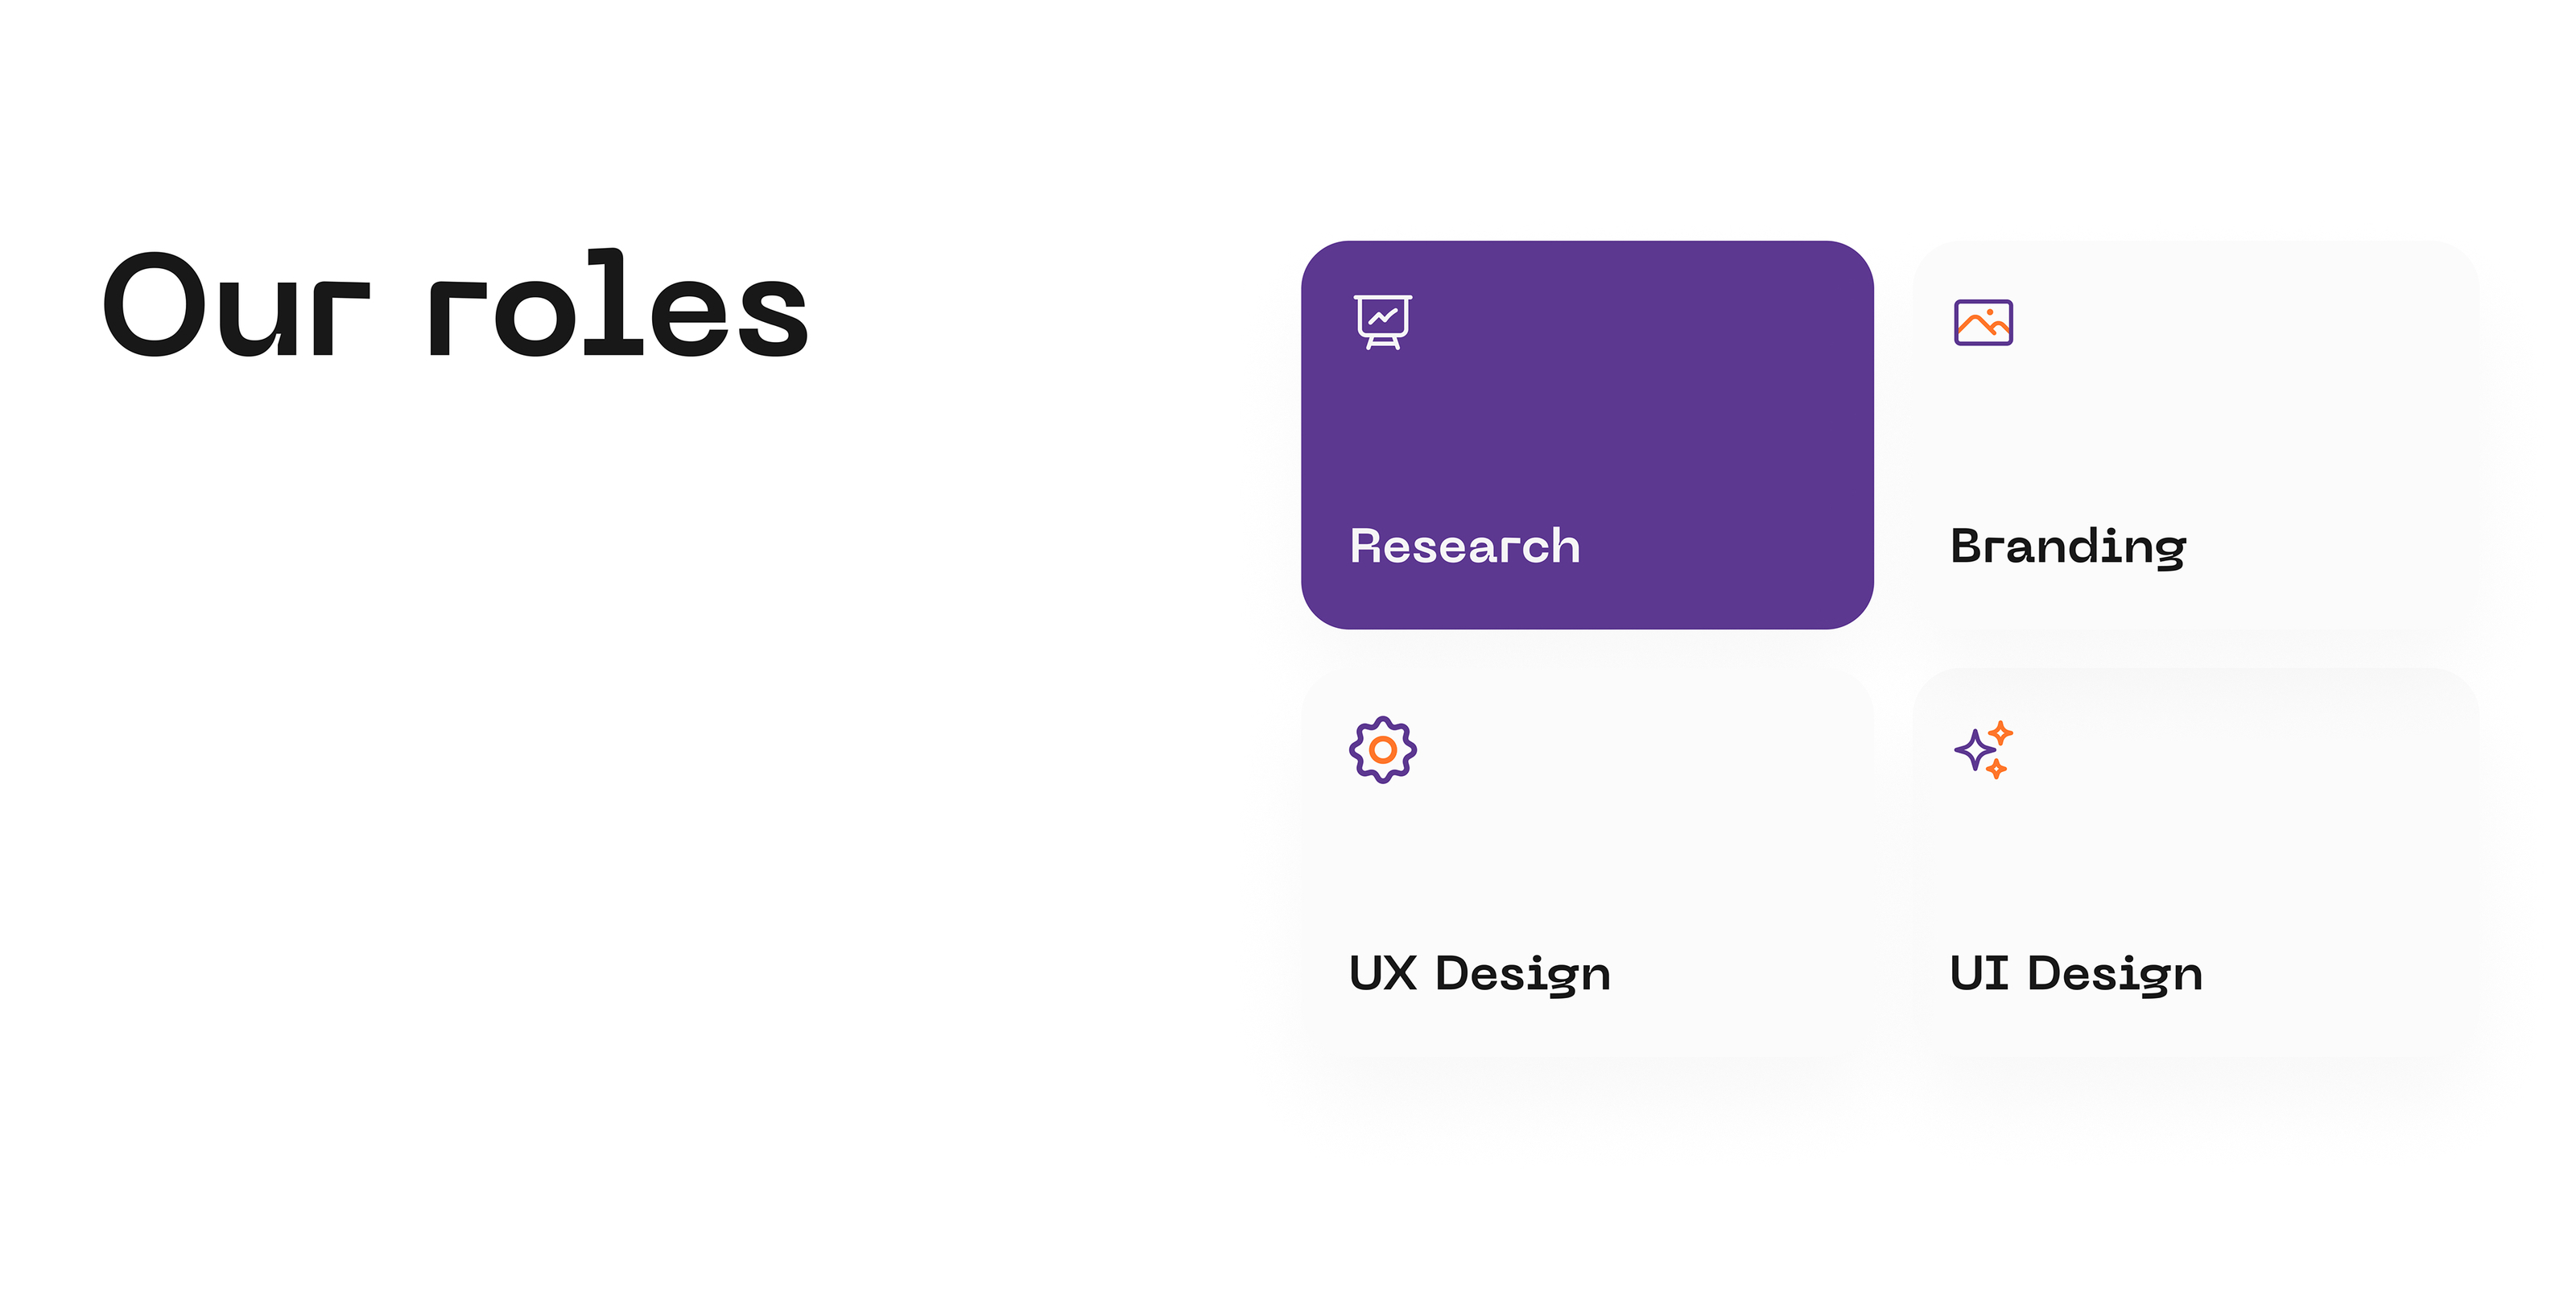Click the word "roles" in the heading
The height and width of the screenshot is (1300, 2576).
point(618,305)
